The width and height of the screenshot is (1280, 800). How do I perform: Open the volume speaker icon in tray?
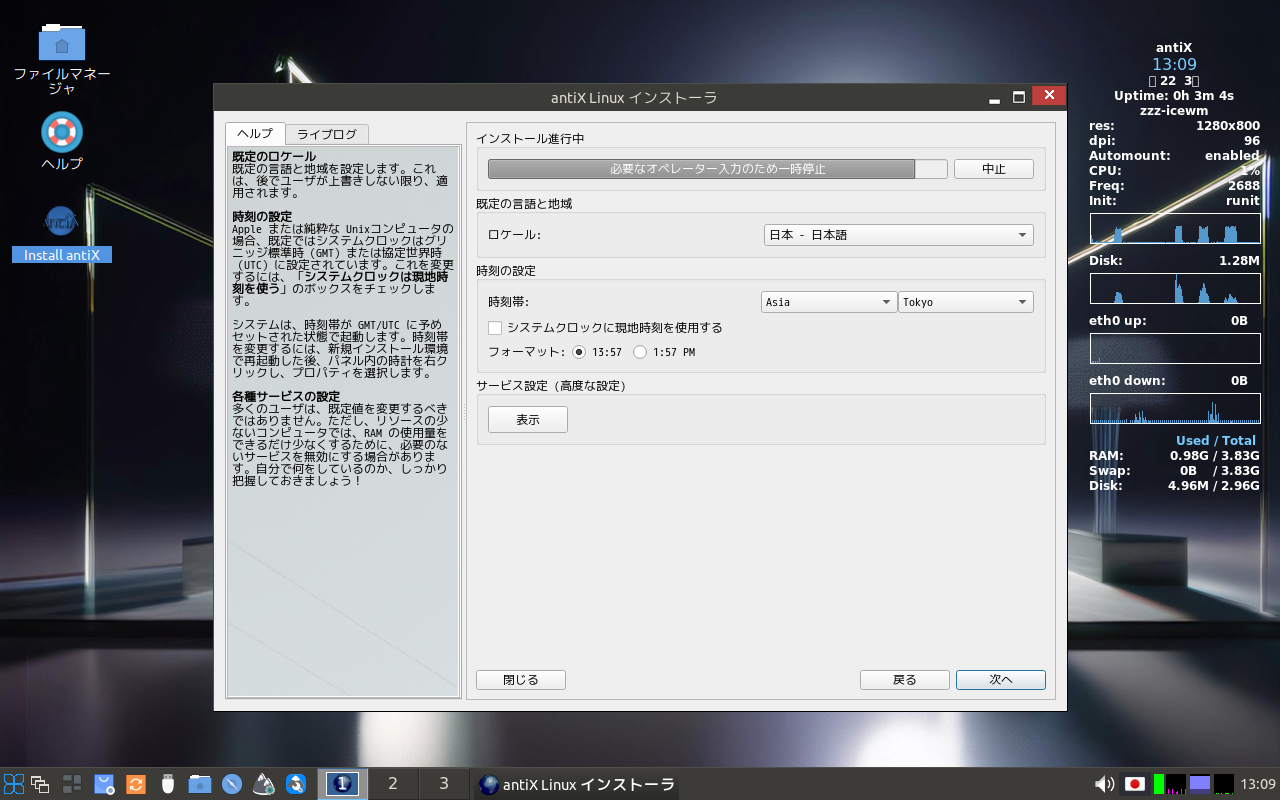(x=1105, y=784)
